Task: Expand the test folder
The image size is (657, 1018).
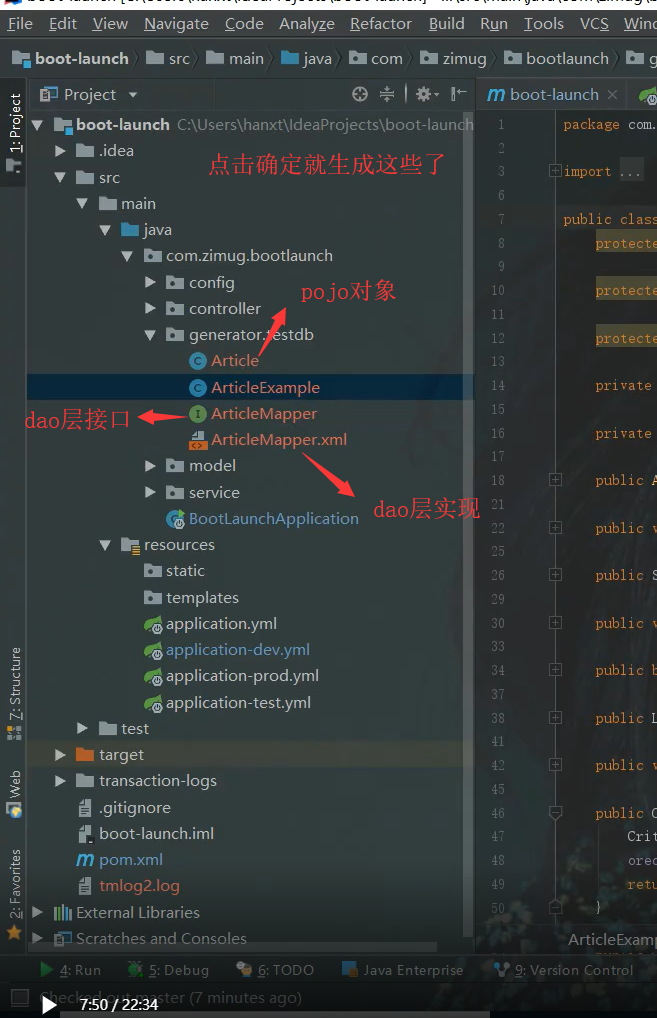Action: click(82, 728)
